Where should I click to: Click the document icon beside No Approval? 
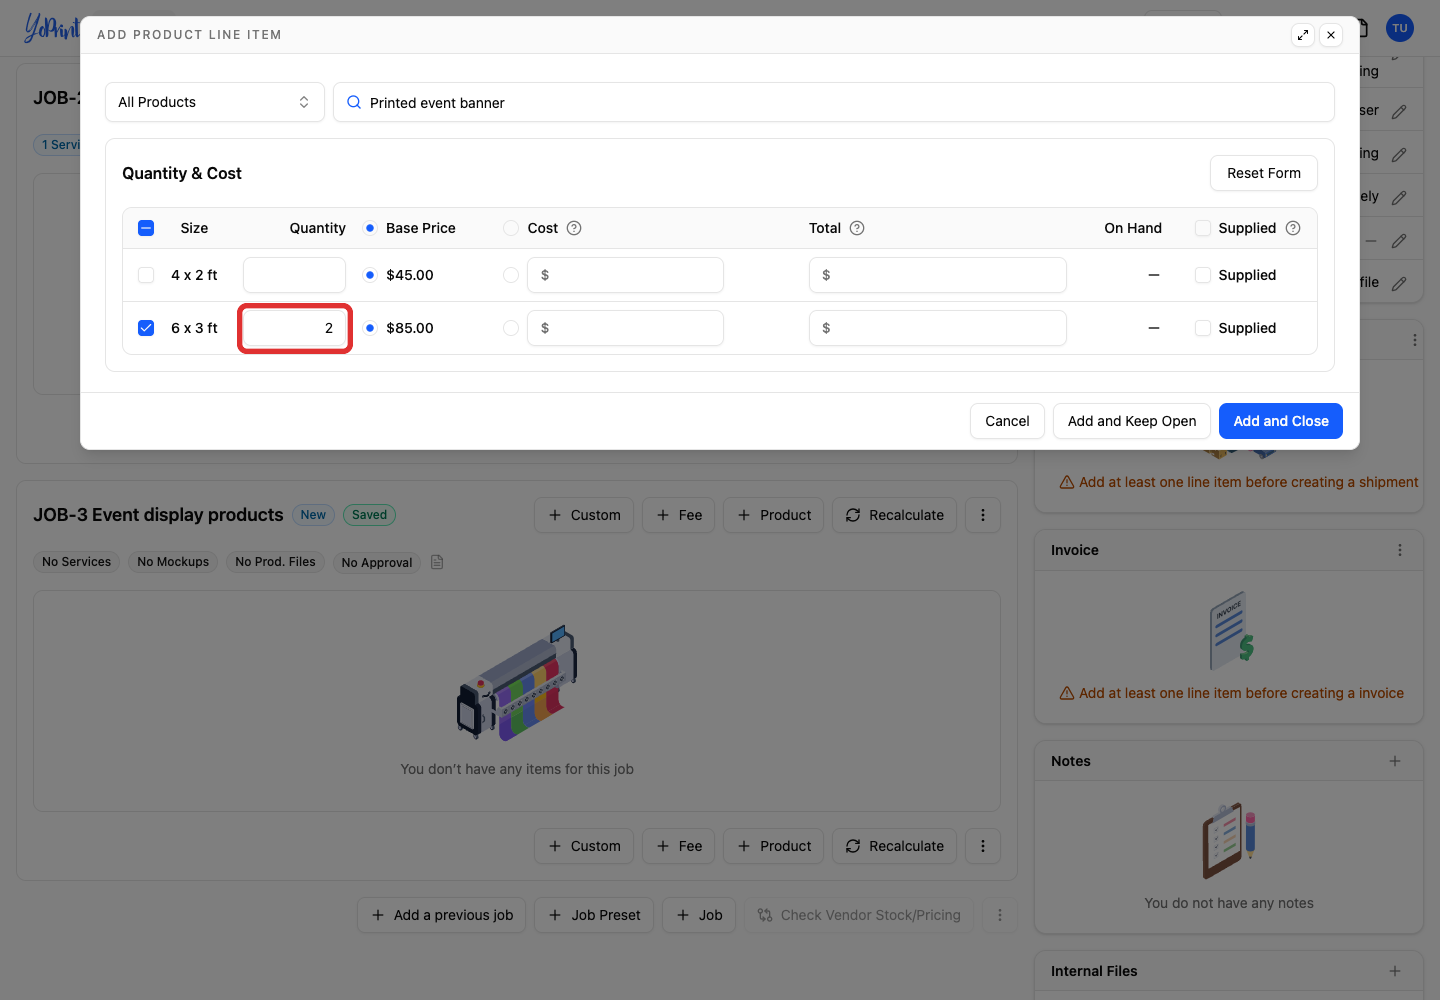click(x=437, y=562)
